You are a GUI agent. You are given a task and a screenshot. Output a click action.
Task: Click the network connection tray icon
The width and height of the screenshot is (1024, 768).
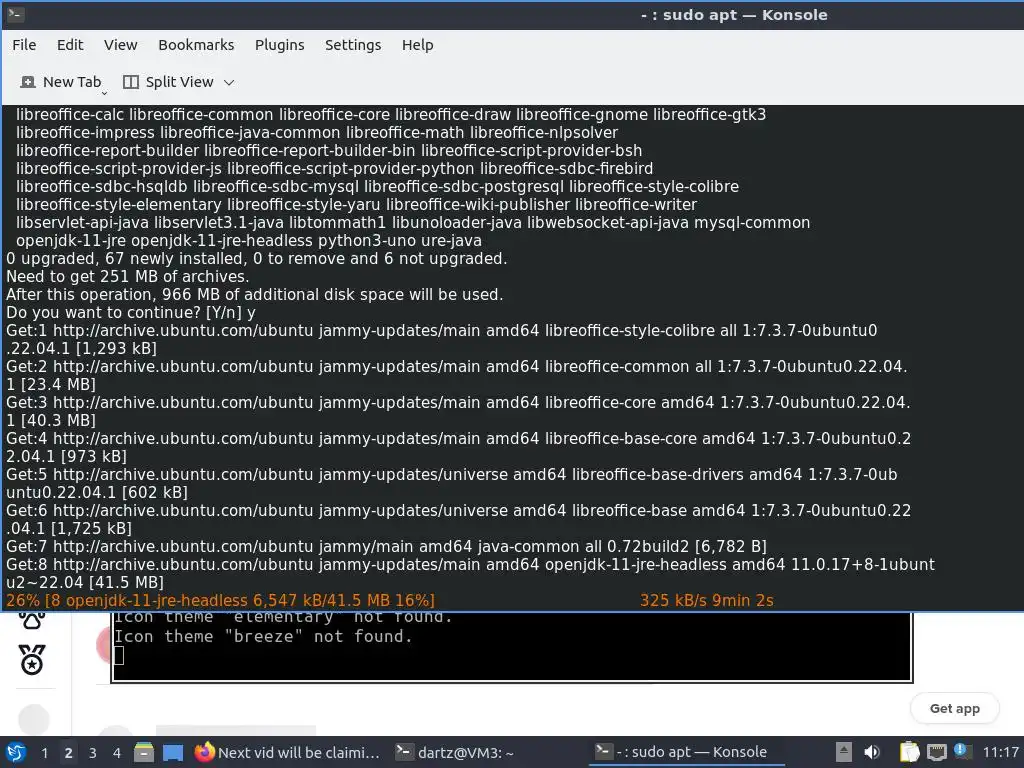point(936,752)
